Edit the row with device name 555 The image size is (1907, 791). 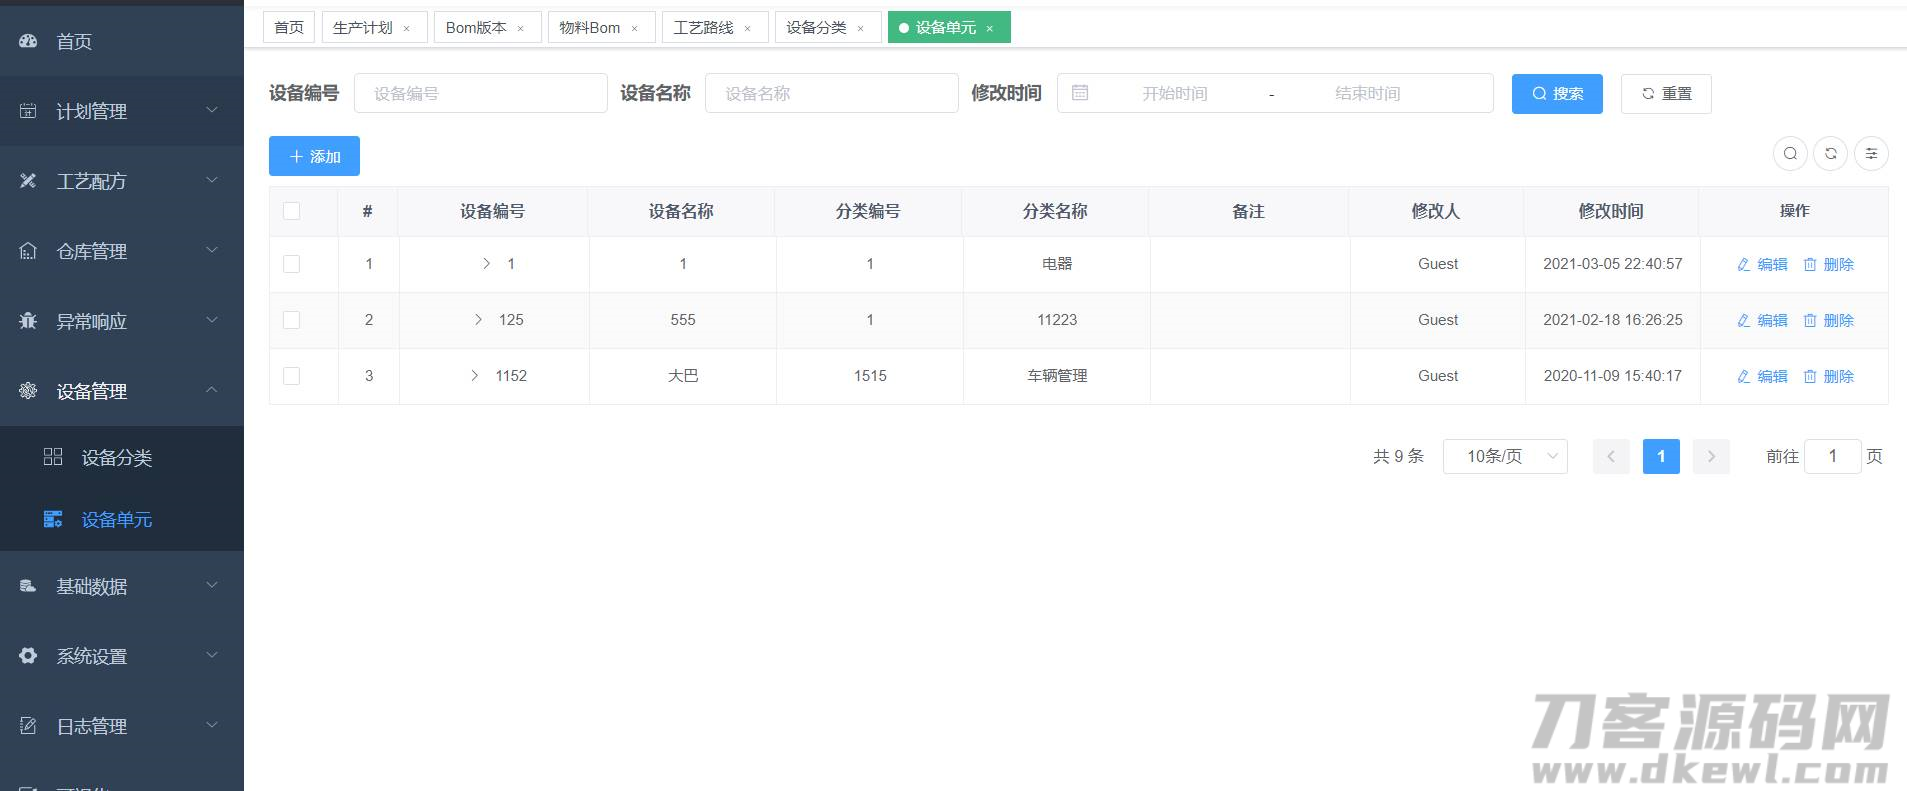(x=1762, y=320)
